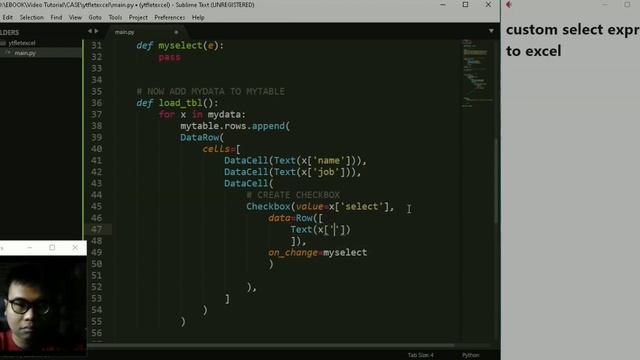Click line number 31 in gutter
This screenshot has height=360, width=640.
pos(96,46)
